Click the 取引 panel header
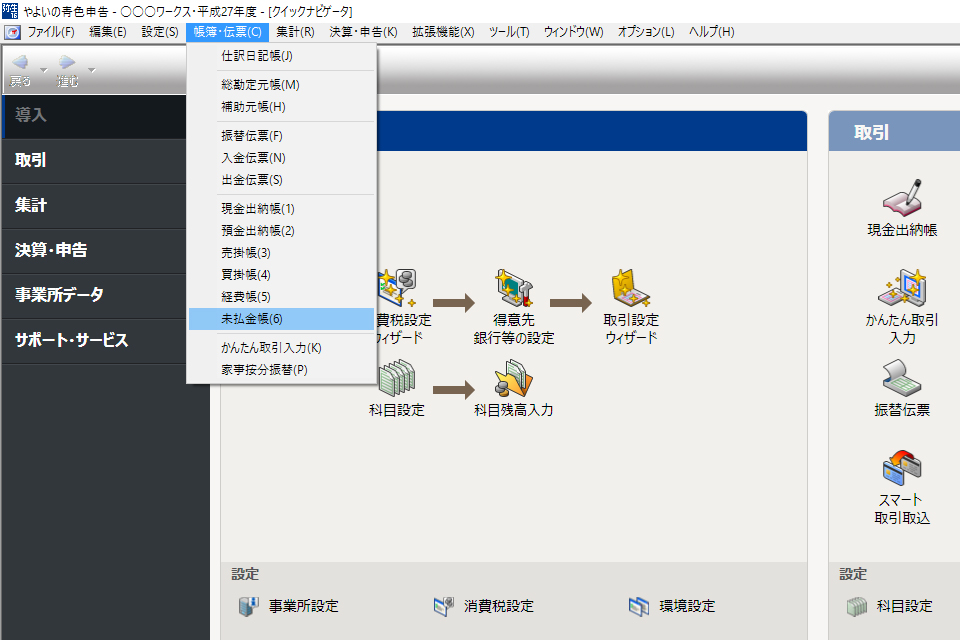 pos(894,131)
